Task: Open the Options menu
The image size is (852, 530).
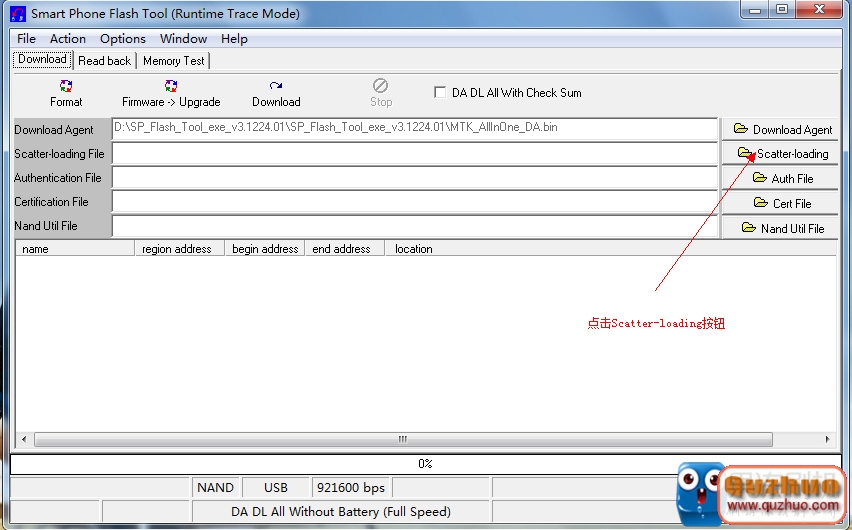Action: coord(123,39)
